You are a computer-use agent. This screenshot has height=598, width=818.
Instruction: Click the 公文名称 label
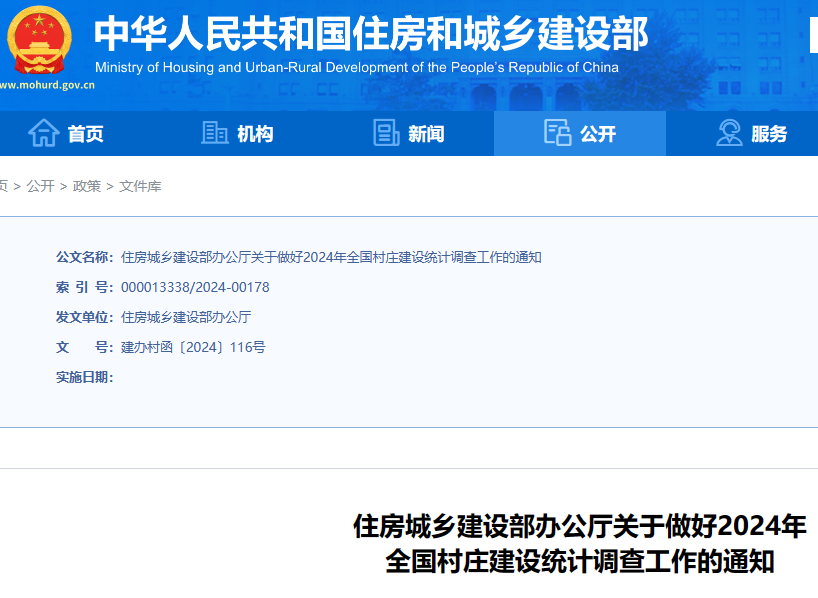click(x=85, y=257)
